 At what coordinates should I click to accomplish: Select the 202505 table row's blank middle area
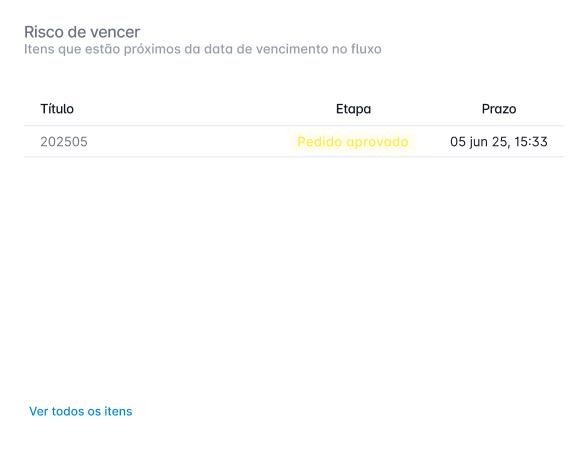pos(188,142)
